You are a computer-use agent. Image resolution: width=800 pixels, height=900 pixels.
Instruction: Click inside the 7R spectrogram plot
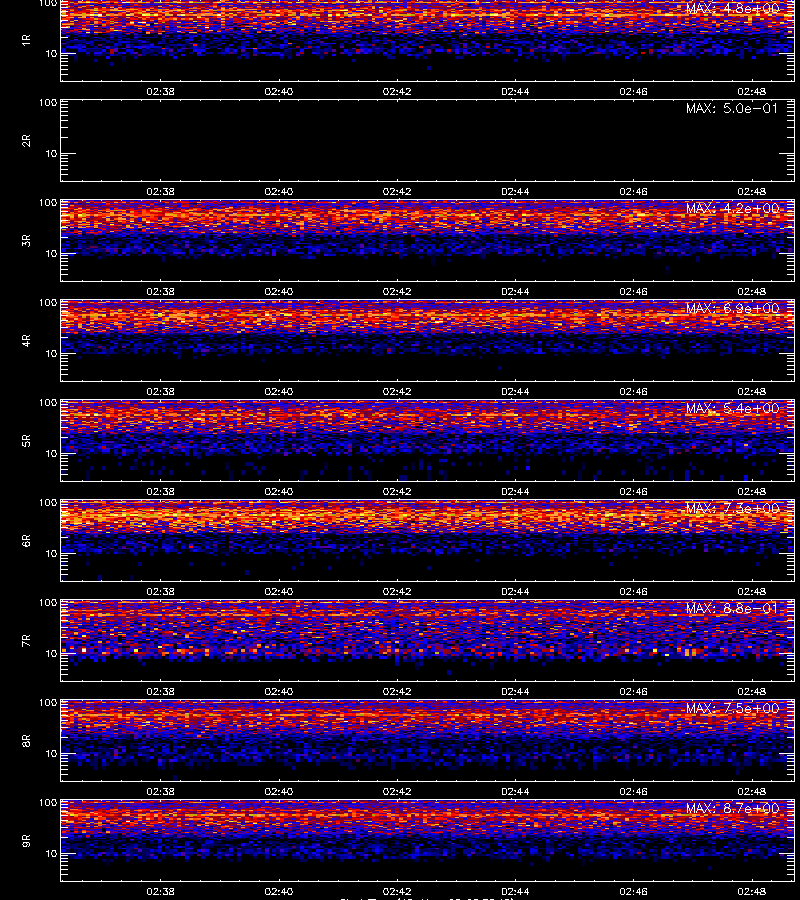[428, 641]
